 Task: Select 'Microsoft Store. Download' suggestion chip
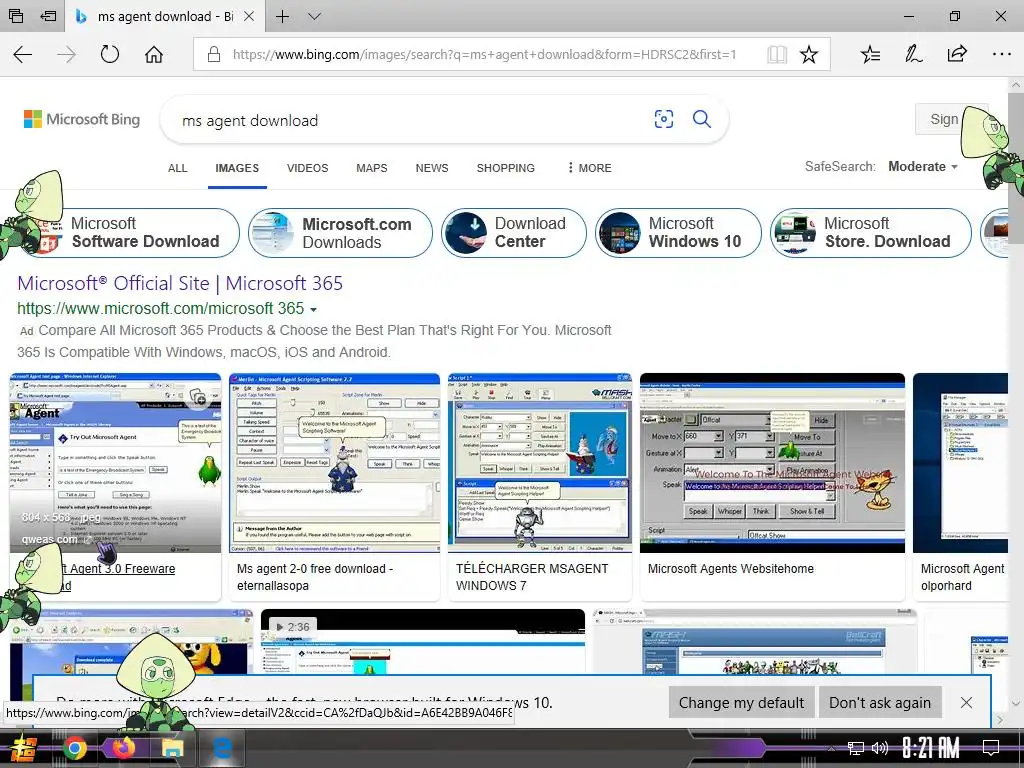(871, 232)
